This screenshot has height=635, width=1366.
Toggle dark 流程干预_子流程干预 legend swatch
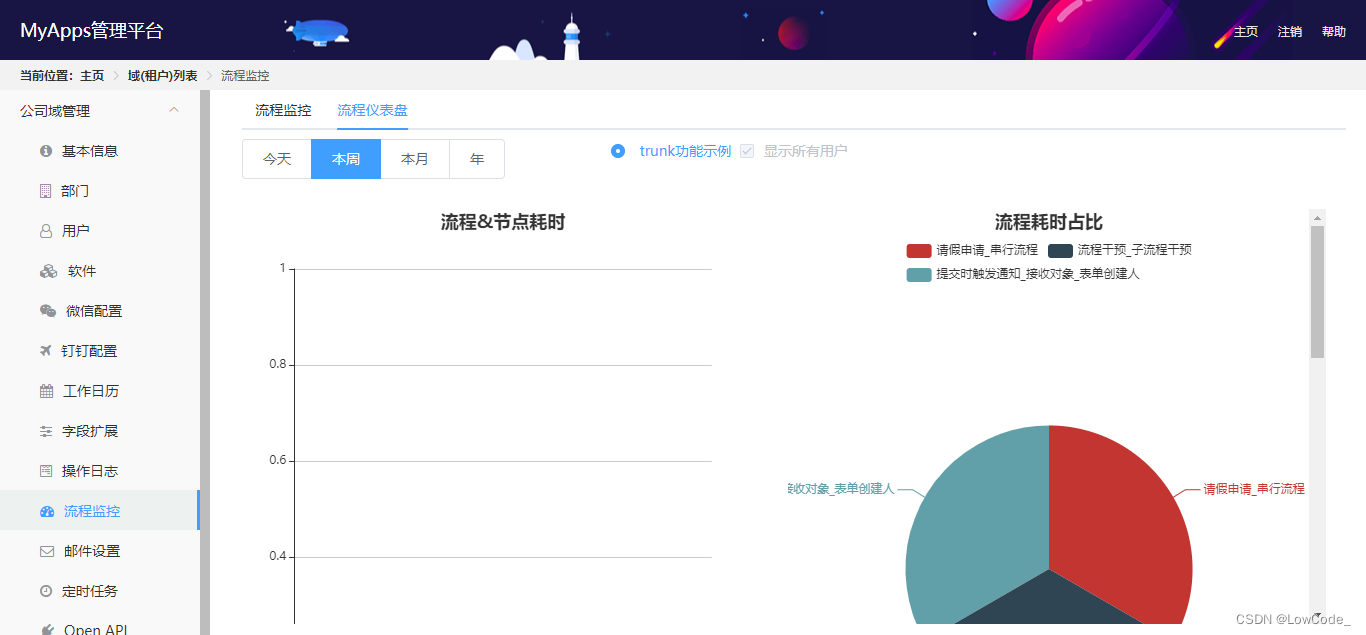(x=1060, y=250)
